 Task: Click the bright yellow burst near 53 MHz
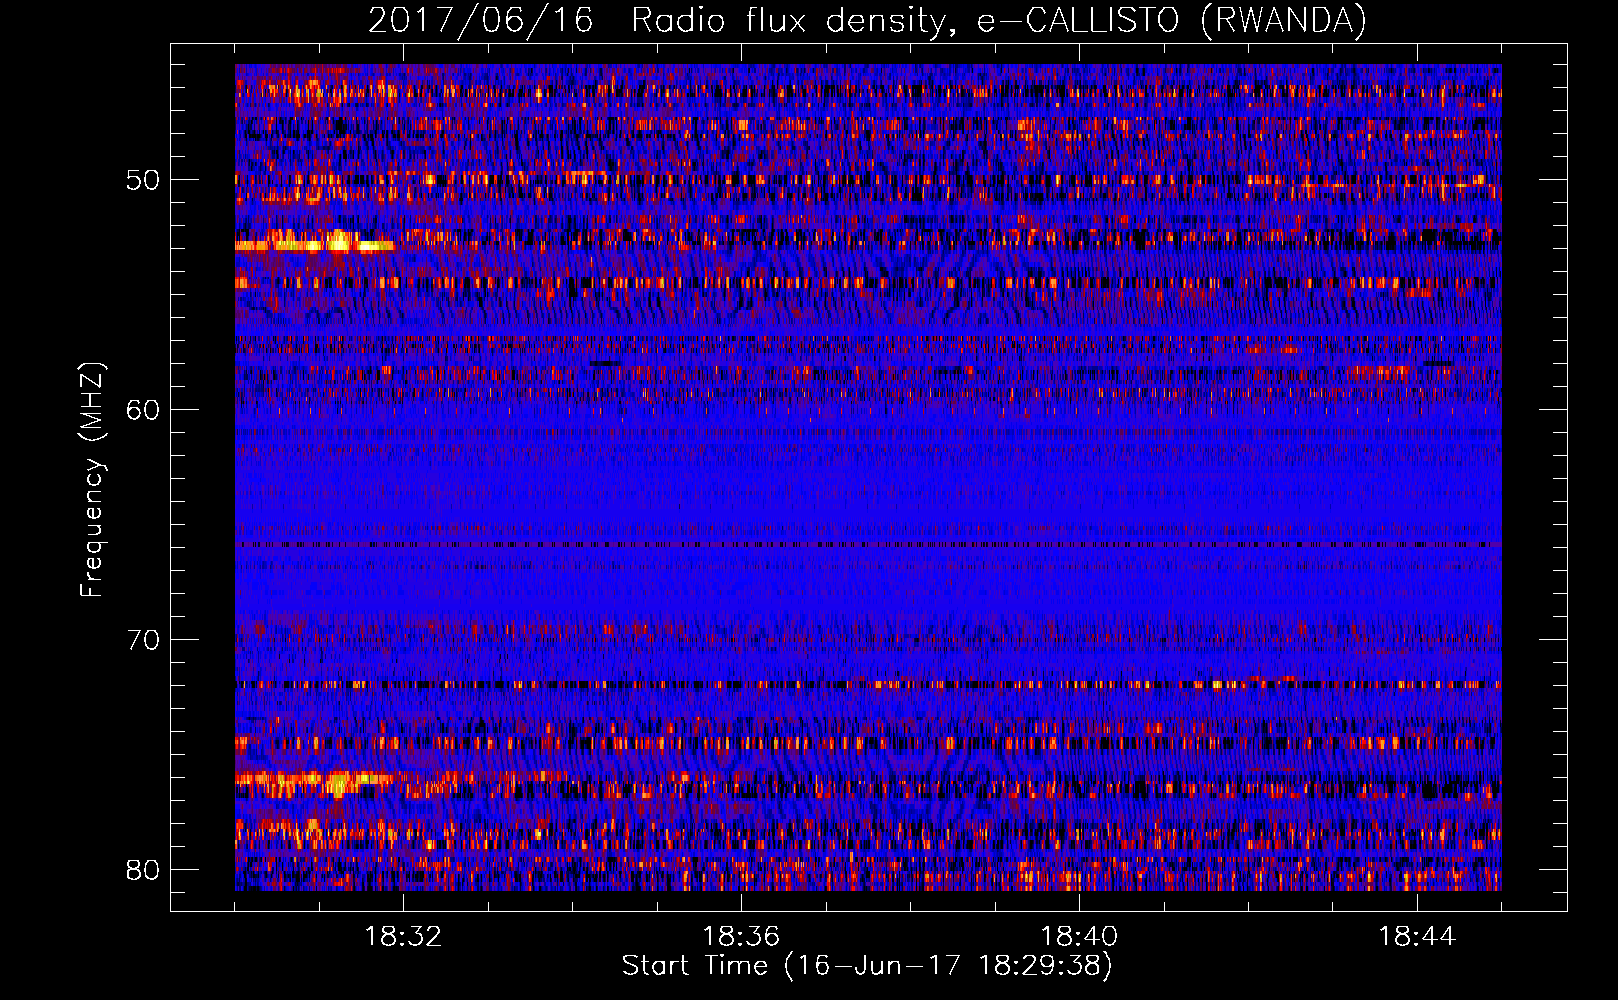(314, 243)
